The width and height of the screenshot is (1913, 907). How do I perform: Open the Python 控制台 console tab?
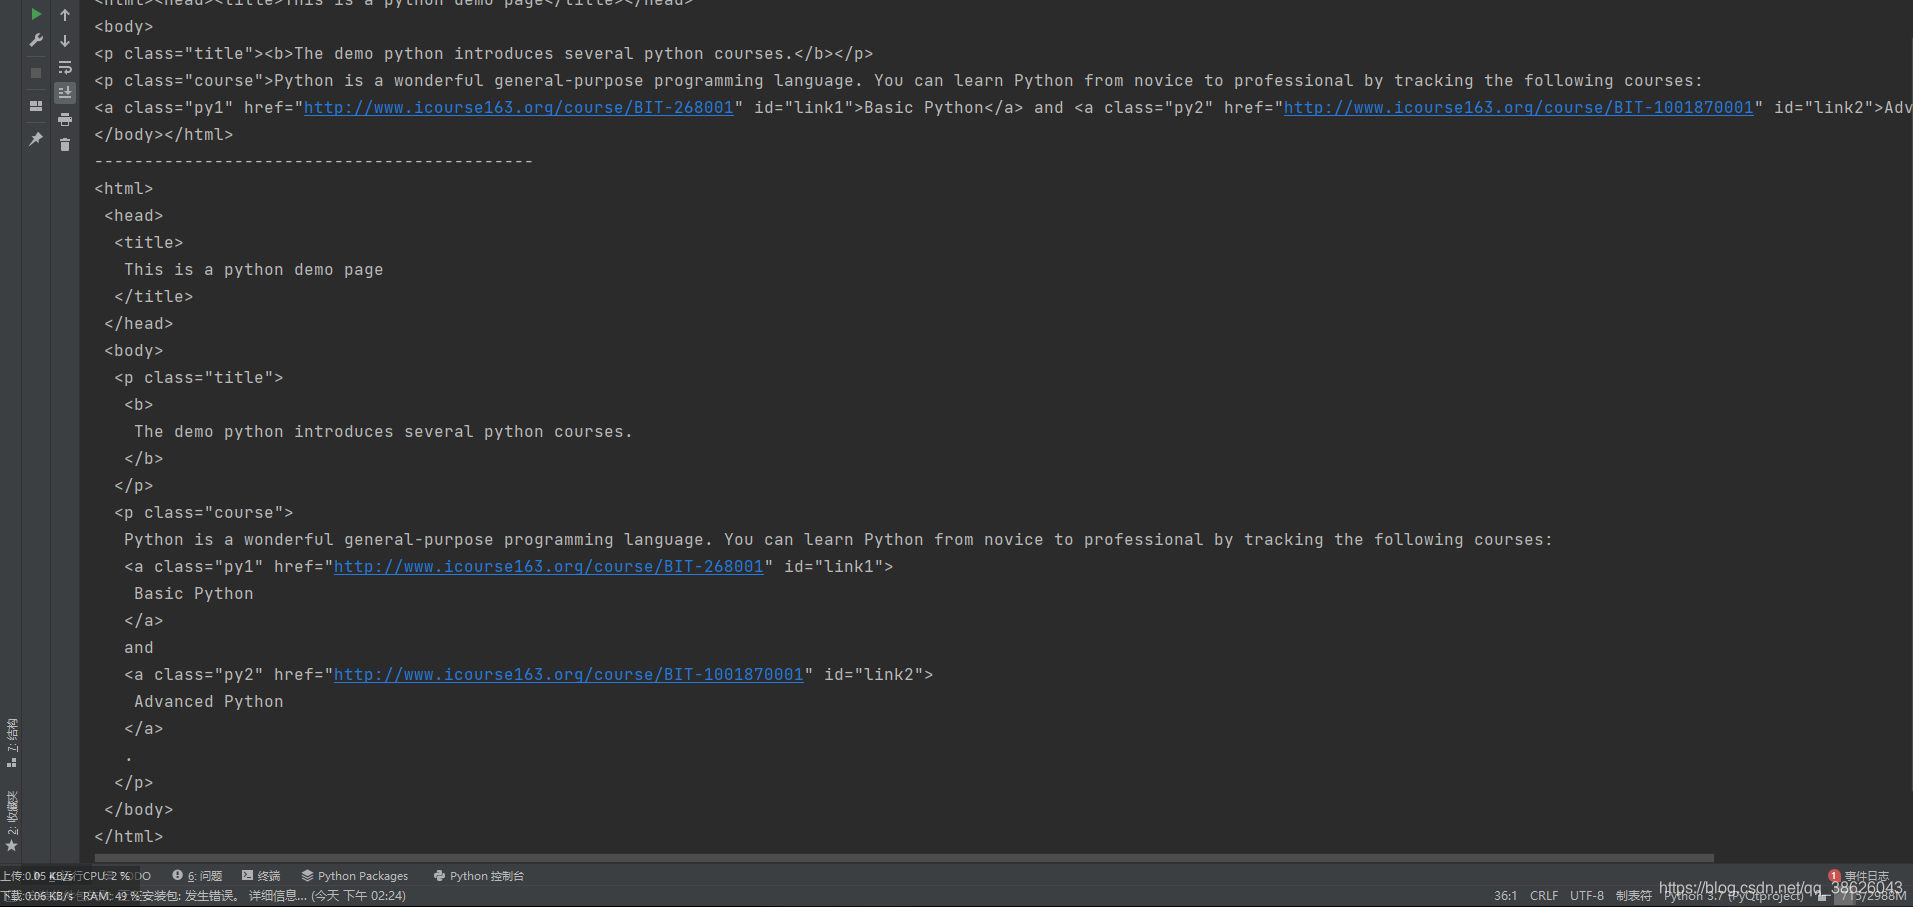pos(479,876)
